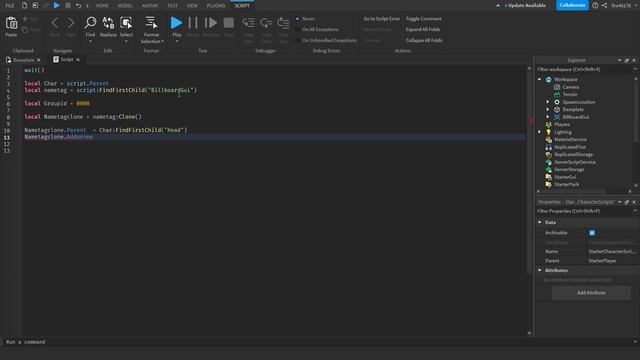
Task: Click the undo arrow in quick access bar
Action: 78,5
